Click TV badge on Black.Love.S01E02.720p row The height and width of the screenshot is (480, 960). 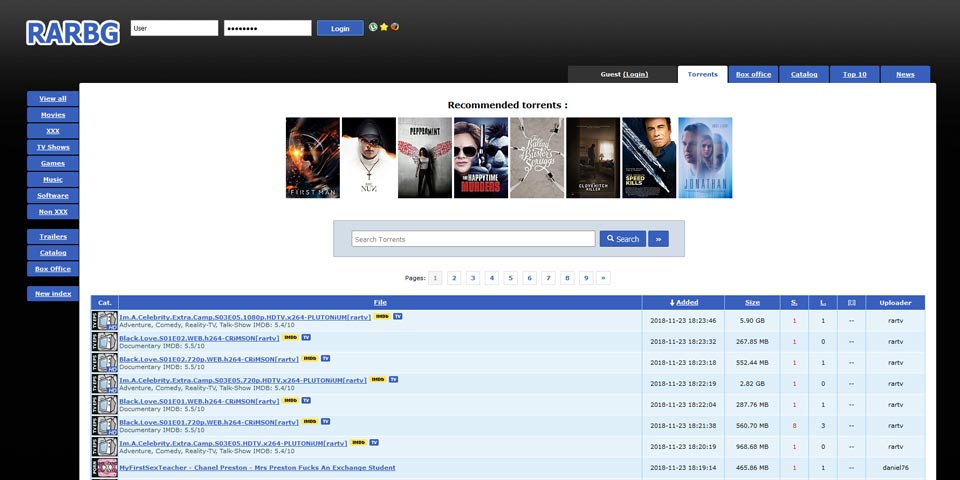click(x=325, y=358)
